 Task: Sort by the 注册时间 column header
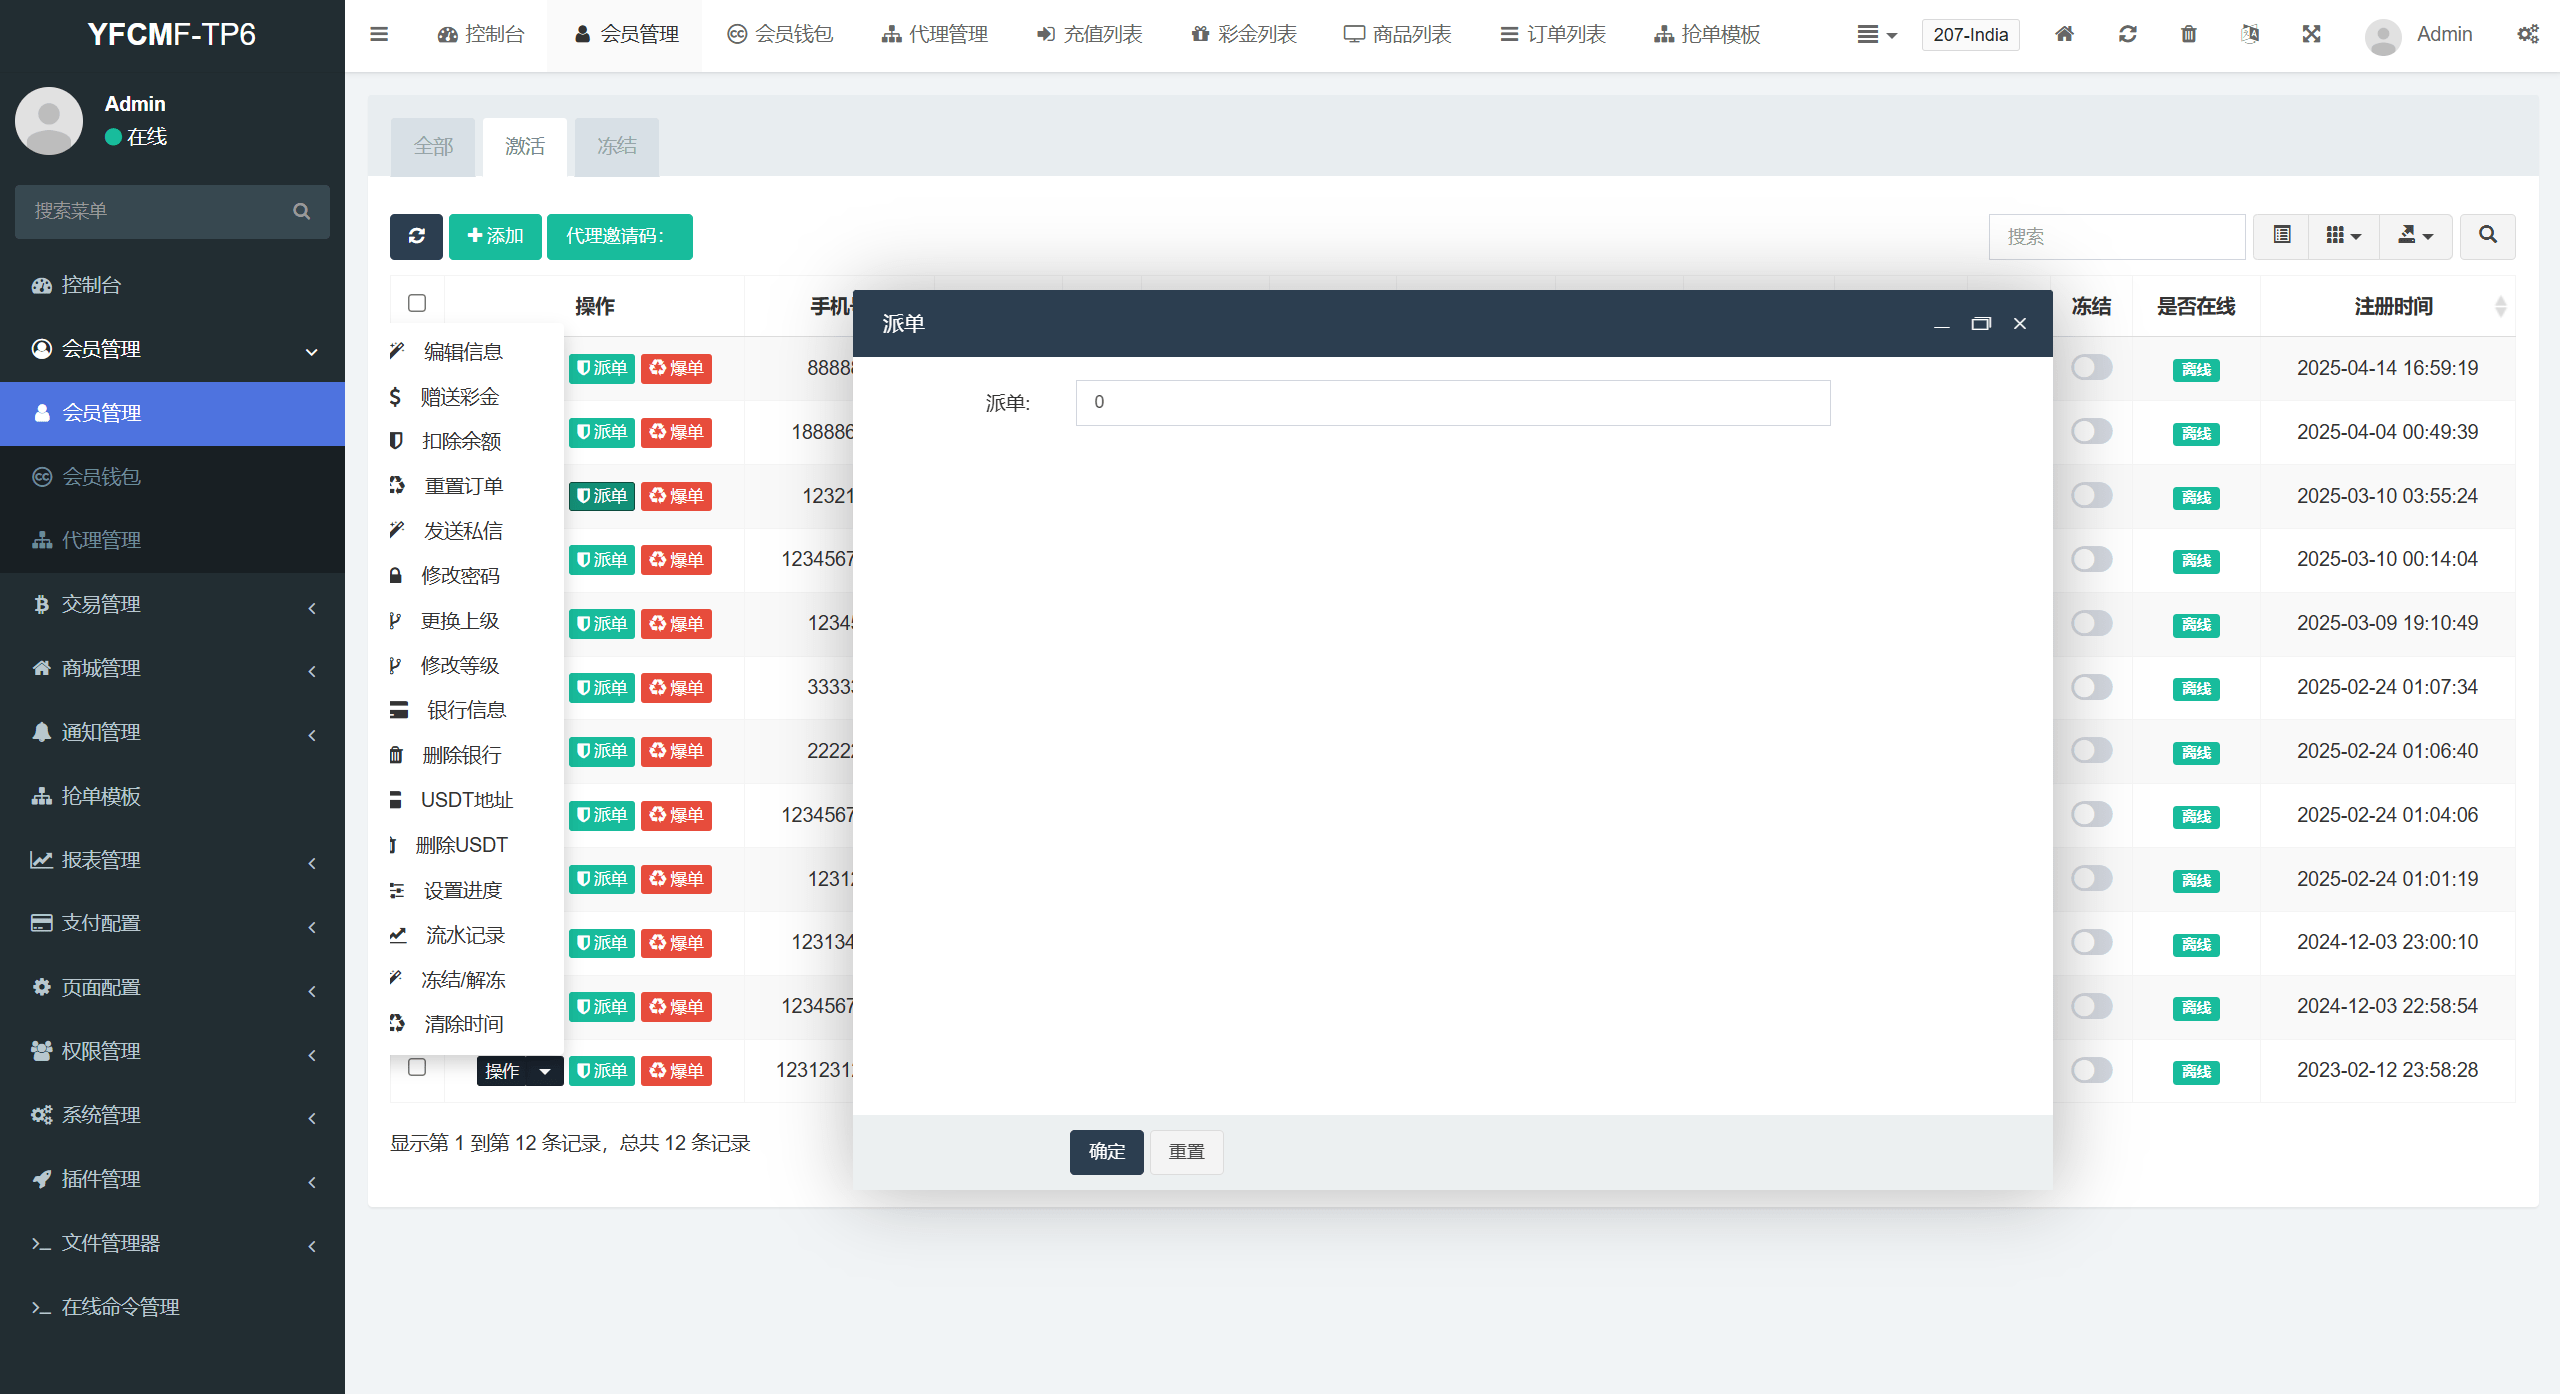(x=2393, y=306)
